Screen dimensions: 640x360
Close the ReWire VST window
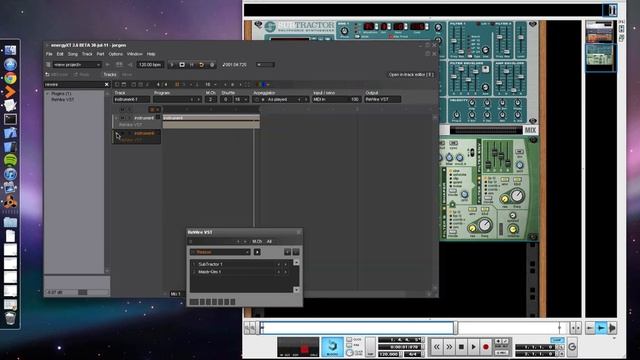coord(299,232)
